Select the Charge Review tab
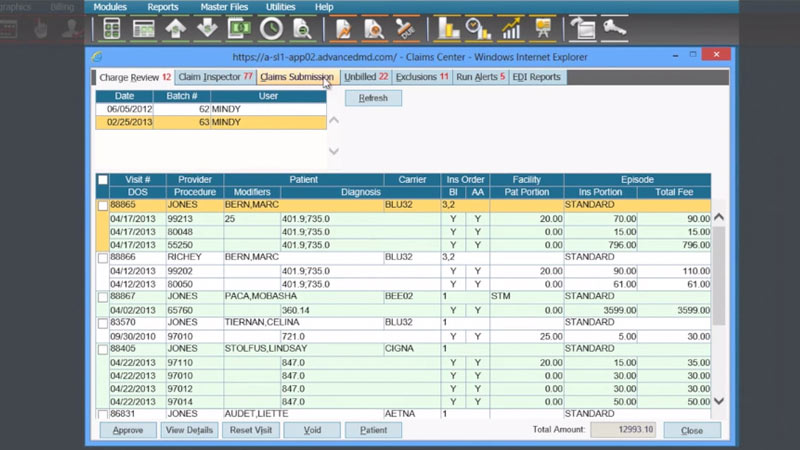800x450 pixels. tap(135, 78)
